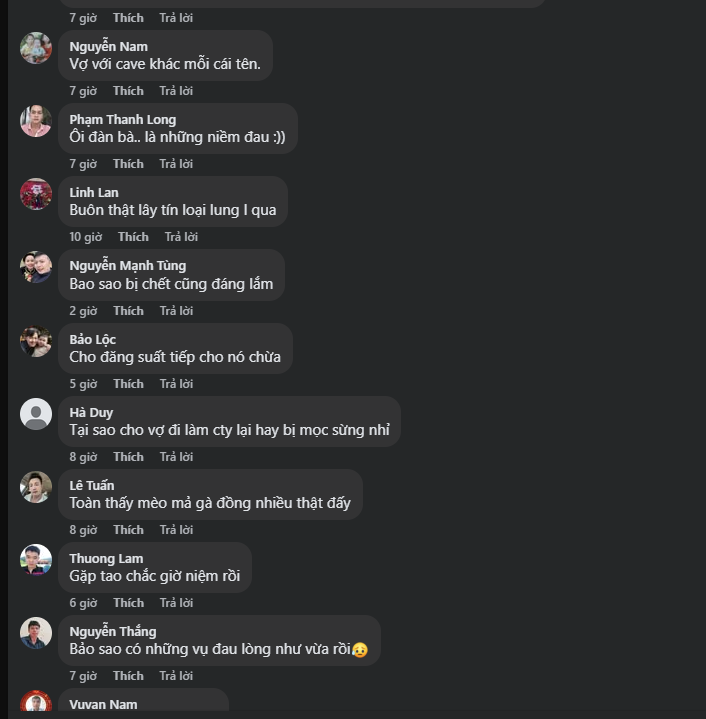
Task: Click Thuong Lam's profile picture
Action: (x=36, y=560)
